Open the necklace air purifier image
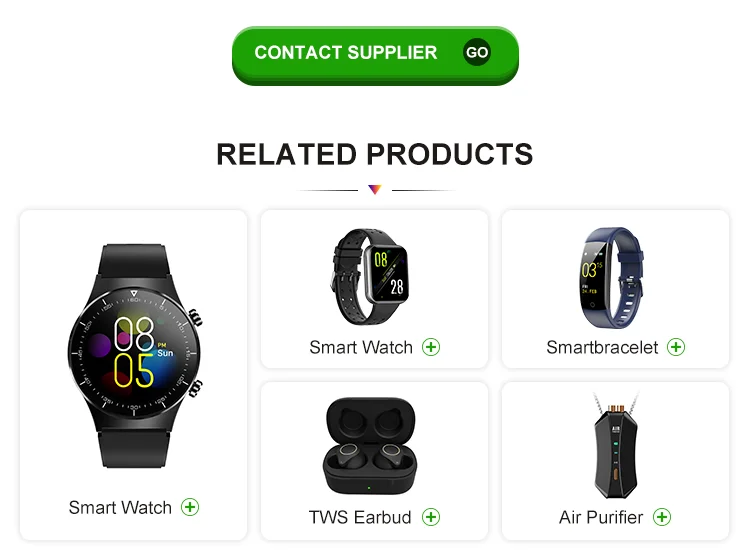The image size is (750, 555). (616, 445)
